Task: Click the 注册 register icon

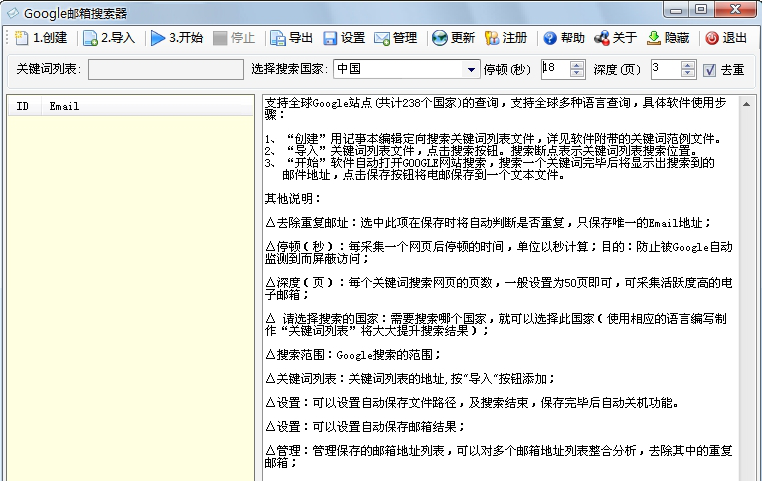Action: [x=492, y=38]
